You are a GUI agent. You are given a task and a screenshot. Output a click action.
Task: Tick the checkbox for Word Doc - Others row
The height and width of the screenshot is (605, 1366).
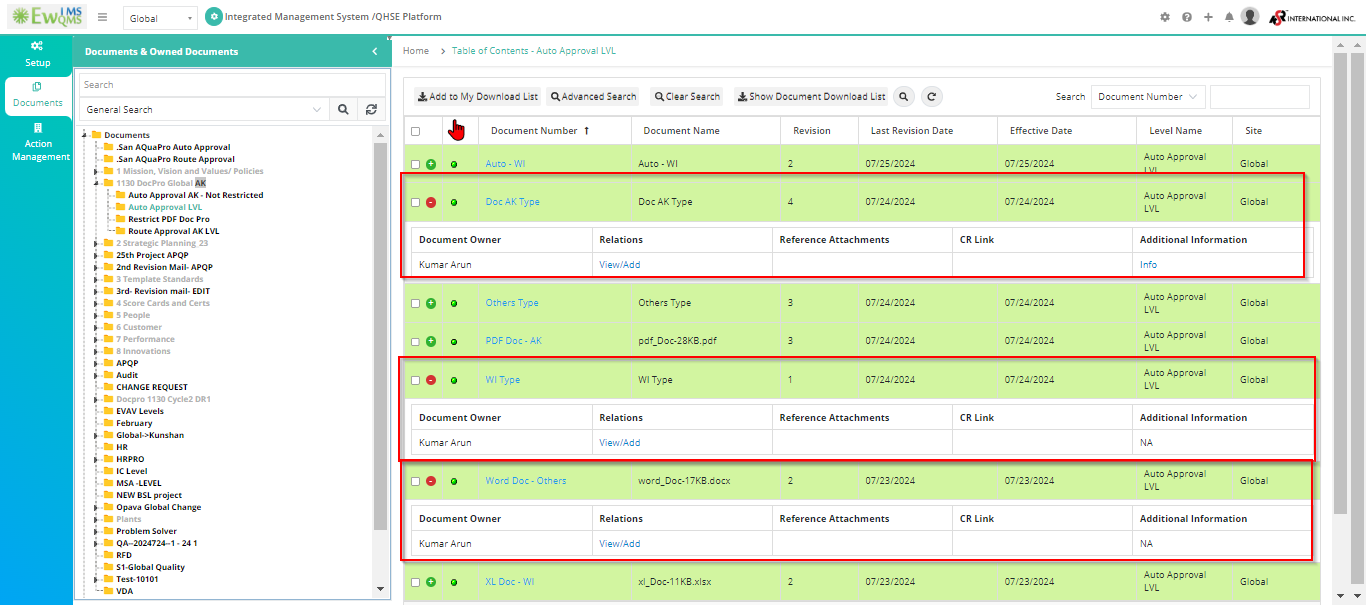[416, 481]
